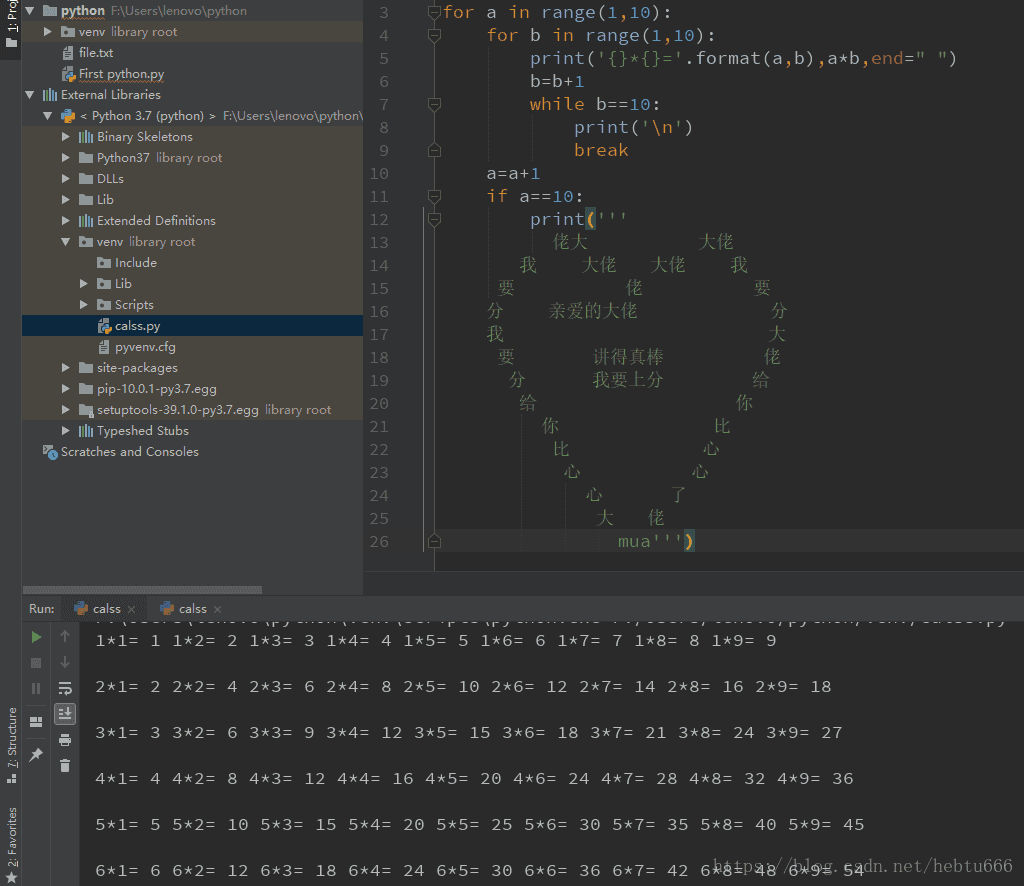The image size is (1024, 886).
Task: Click the restore layout icon in Run panel
Action: (x=36, y=721)
